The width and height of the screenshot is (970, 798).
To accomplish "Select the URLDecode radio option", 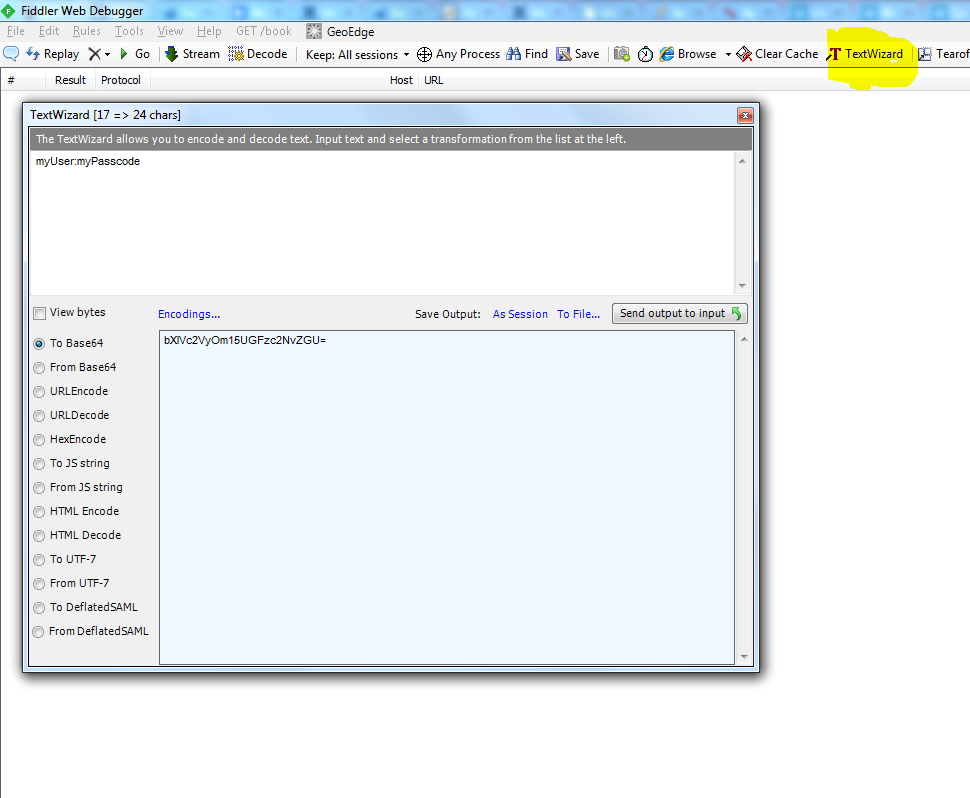I will (x=39, y=416).
